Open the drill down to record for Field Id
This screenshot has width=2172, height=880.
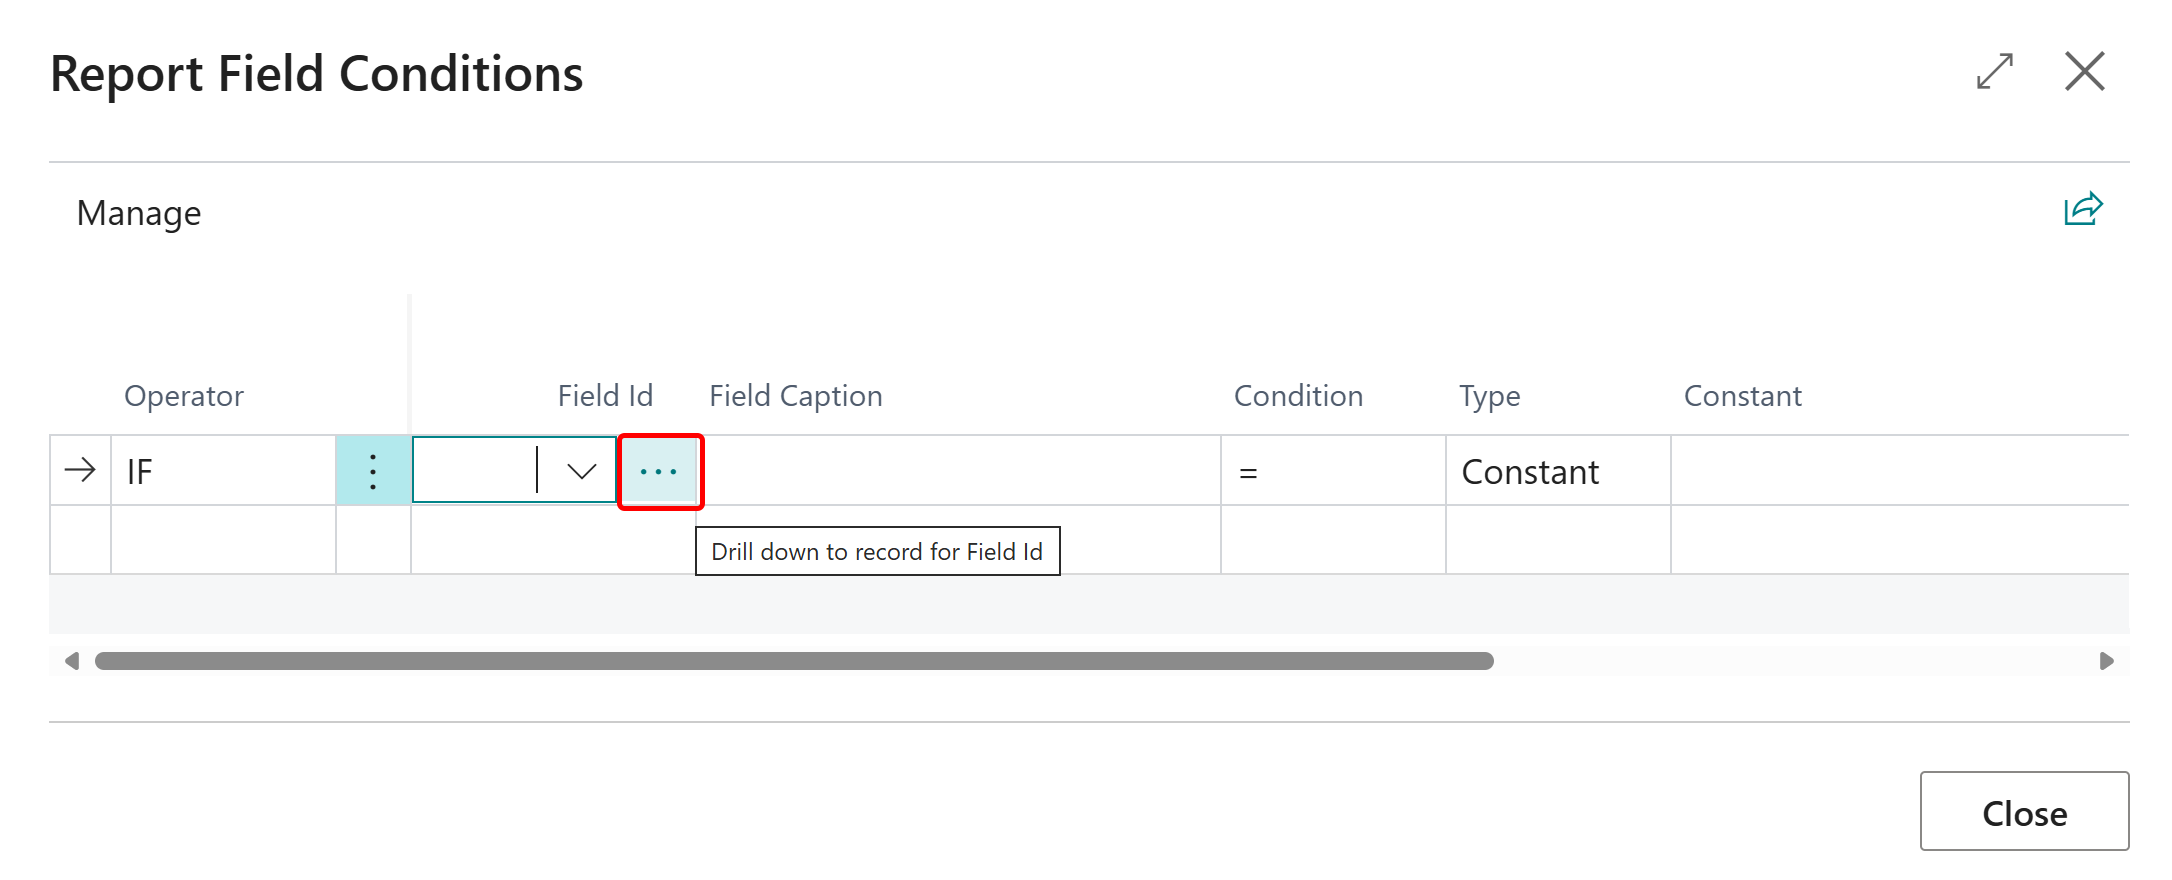(x=659, y=470)
